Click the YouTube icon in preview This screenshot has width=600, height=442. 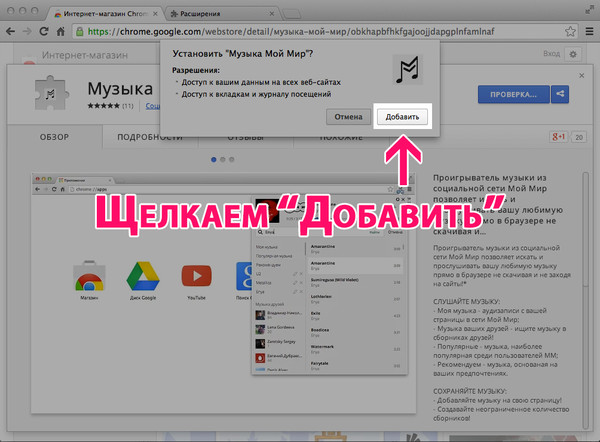[x=196, y=276]
